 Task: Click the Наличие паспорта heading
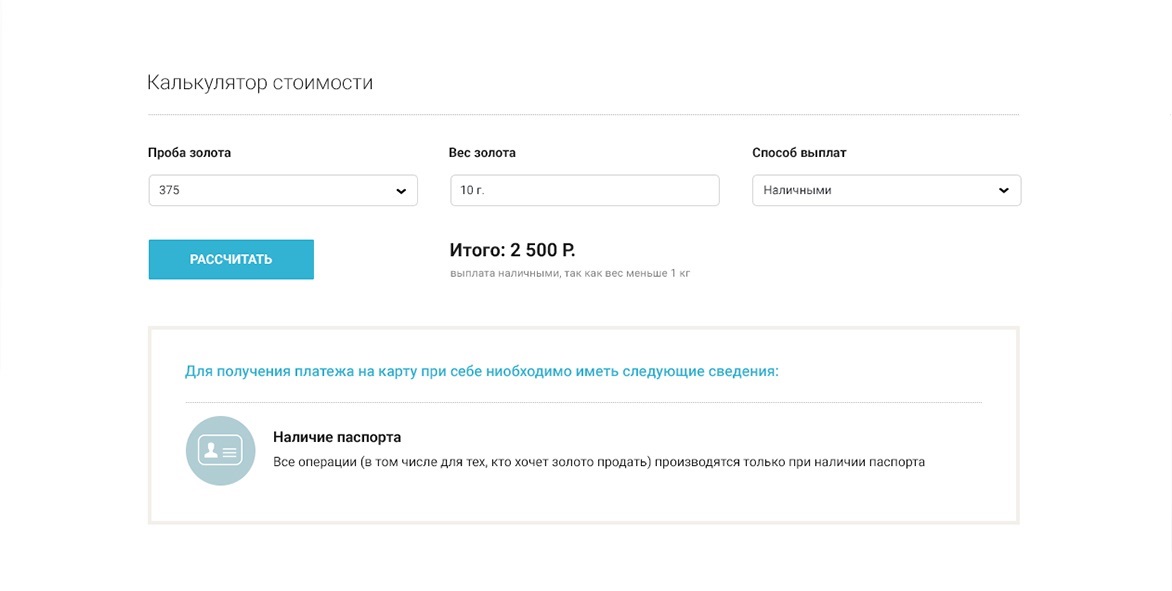click(x=337, y=437)
